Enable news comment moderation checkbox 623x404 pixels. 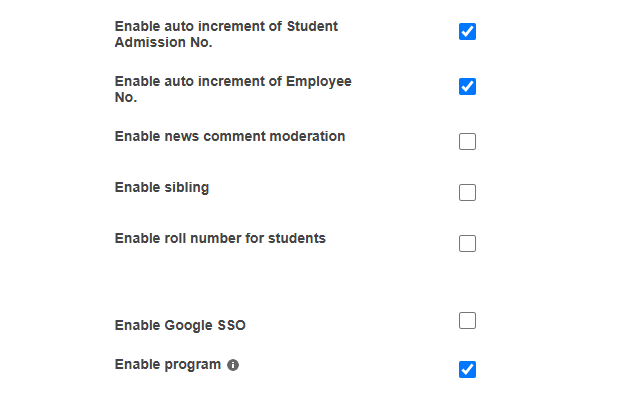click(467, 141)
